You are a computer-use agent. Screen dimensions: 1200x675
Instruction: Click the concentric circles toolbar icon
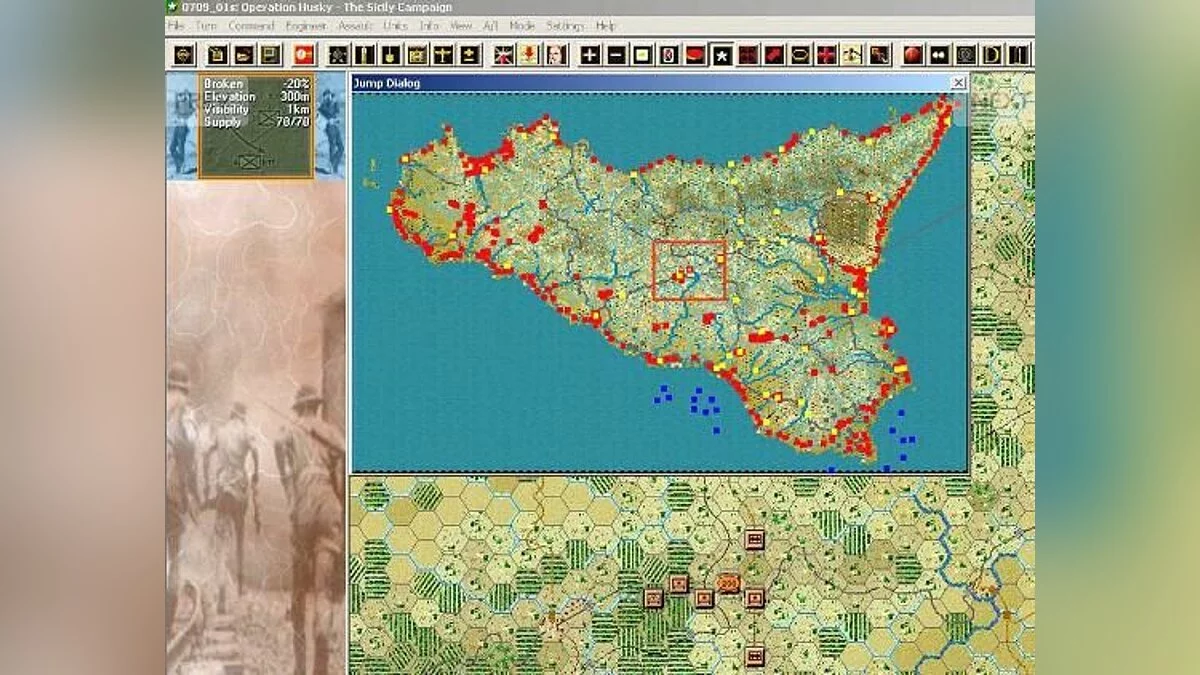(965, 54)
